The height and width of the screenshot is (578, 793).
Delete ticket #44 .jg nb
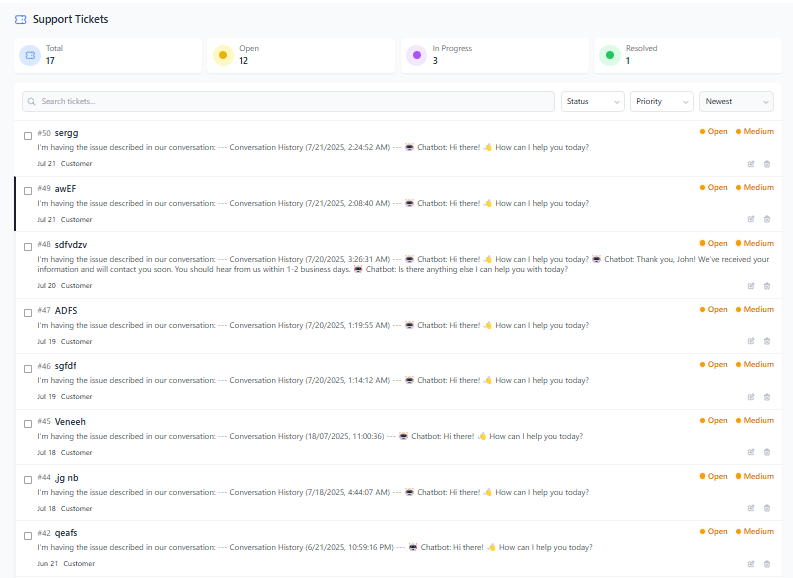(x=767, y=508)
